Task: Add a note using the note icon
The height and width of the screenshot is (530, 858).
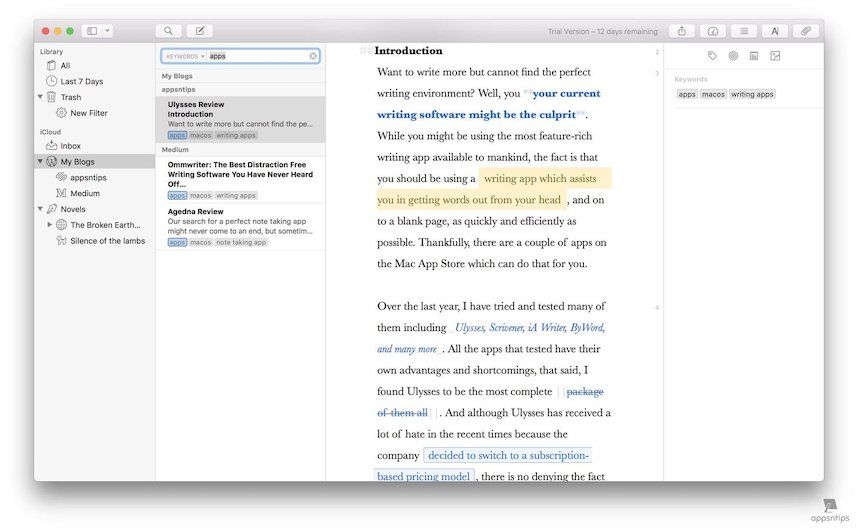Action: (x=754, y=56)
